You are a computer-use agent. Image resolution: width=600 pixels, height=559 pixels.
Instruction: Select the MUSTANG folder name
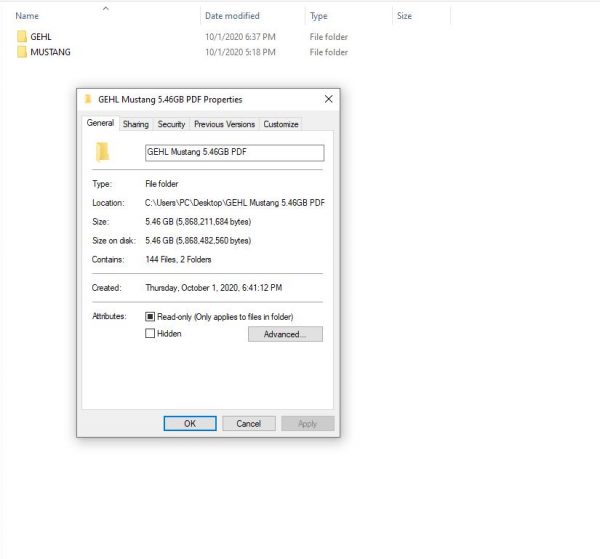coord(51,52)
